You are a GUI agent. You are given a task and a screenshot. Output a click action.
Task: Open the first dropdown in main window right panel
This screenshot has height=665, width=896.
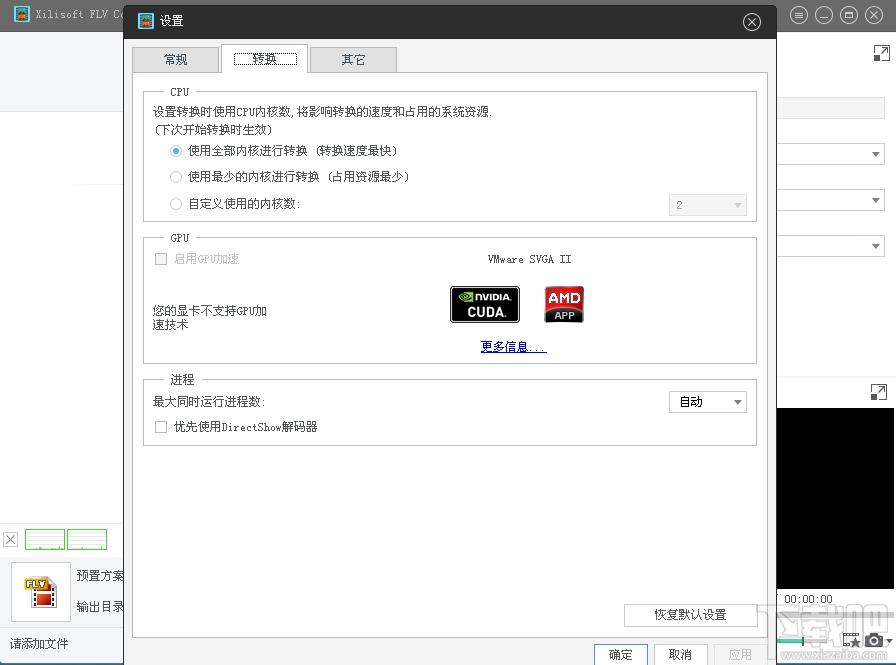tap(831, 154)
